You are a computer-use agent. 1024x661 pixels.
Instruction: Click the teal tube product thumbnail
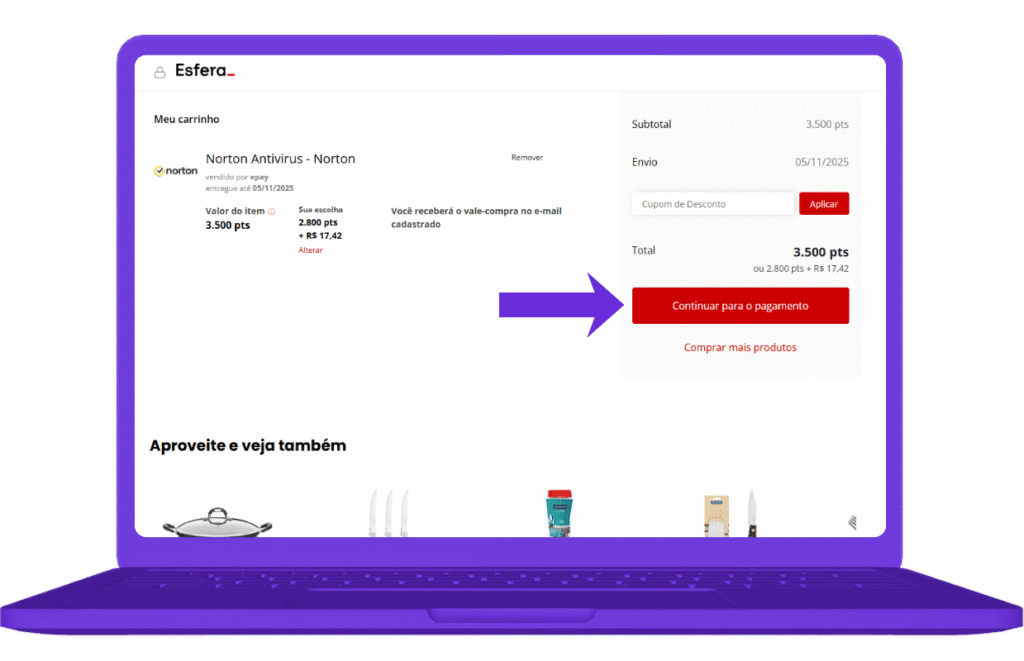click(557, 510)
